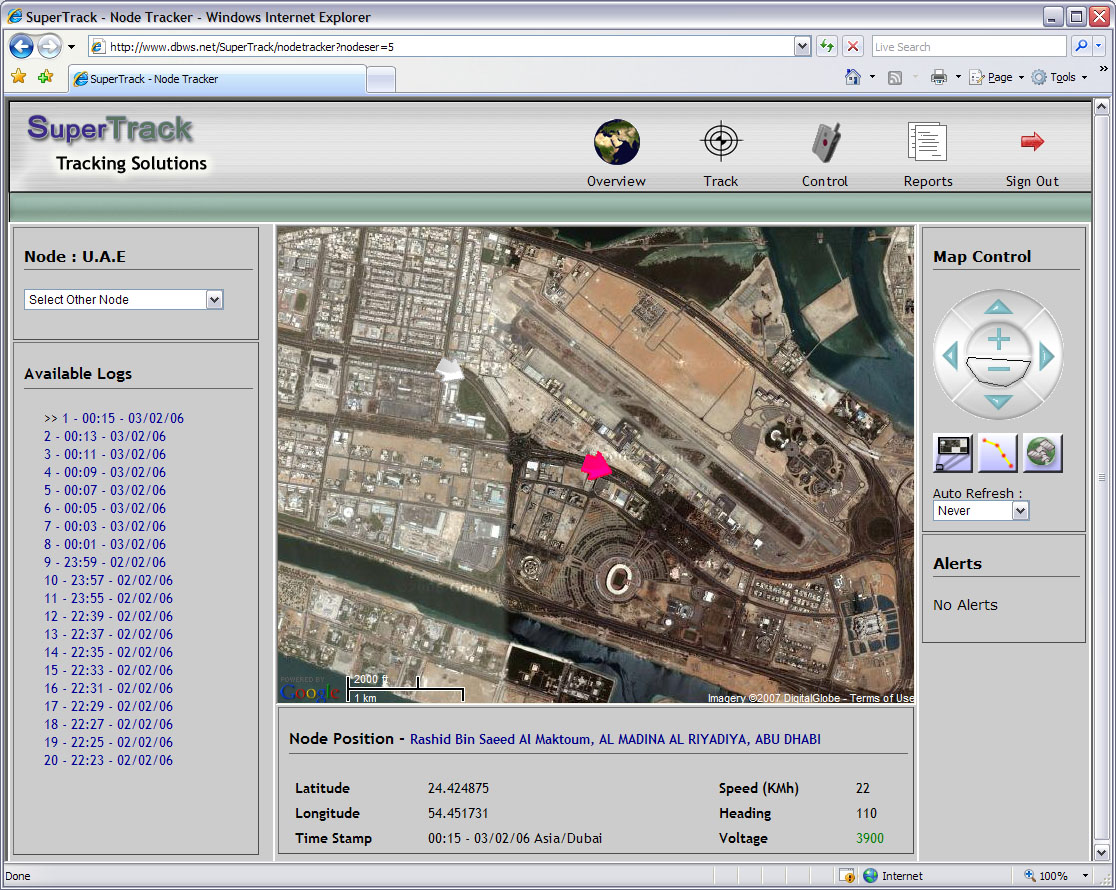Screen dimensions: 1116x890
Task: Click the Internet security zone status
Action: pyautogui.click(x=893, y=876)
